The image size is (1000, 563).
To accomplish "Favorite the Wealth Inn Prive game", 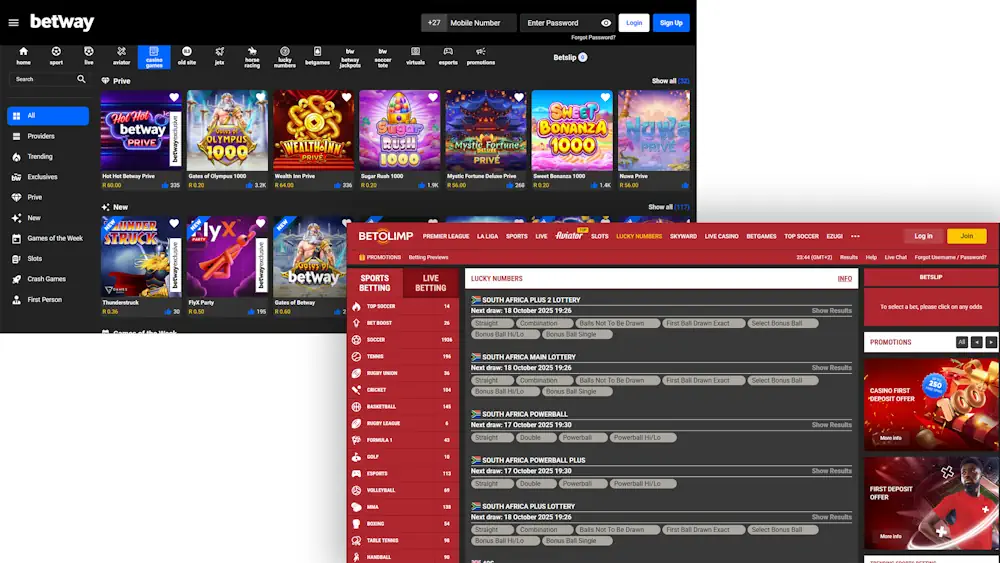I will (x=346, y=98).
